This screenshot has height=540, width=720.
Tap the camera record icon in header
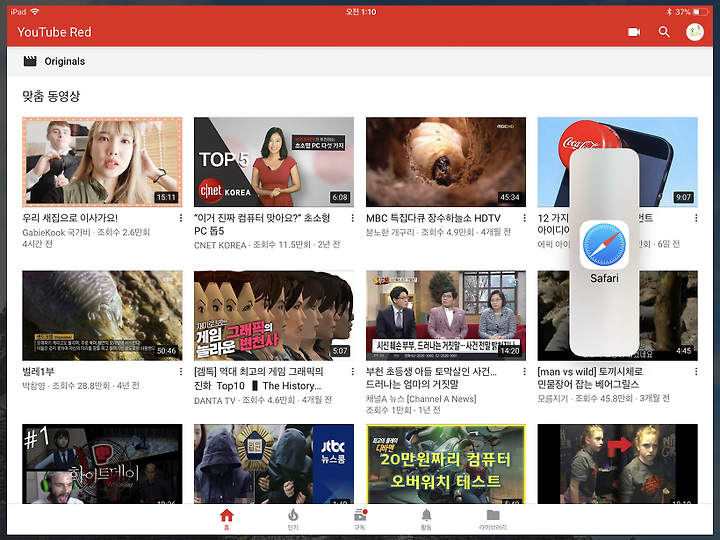coord(634,32)
